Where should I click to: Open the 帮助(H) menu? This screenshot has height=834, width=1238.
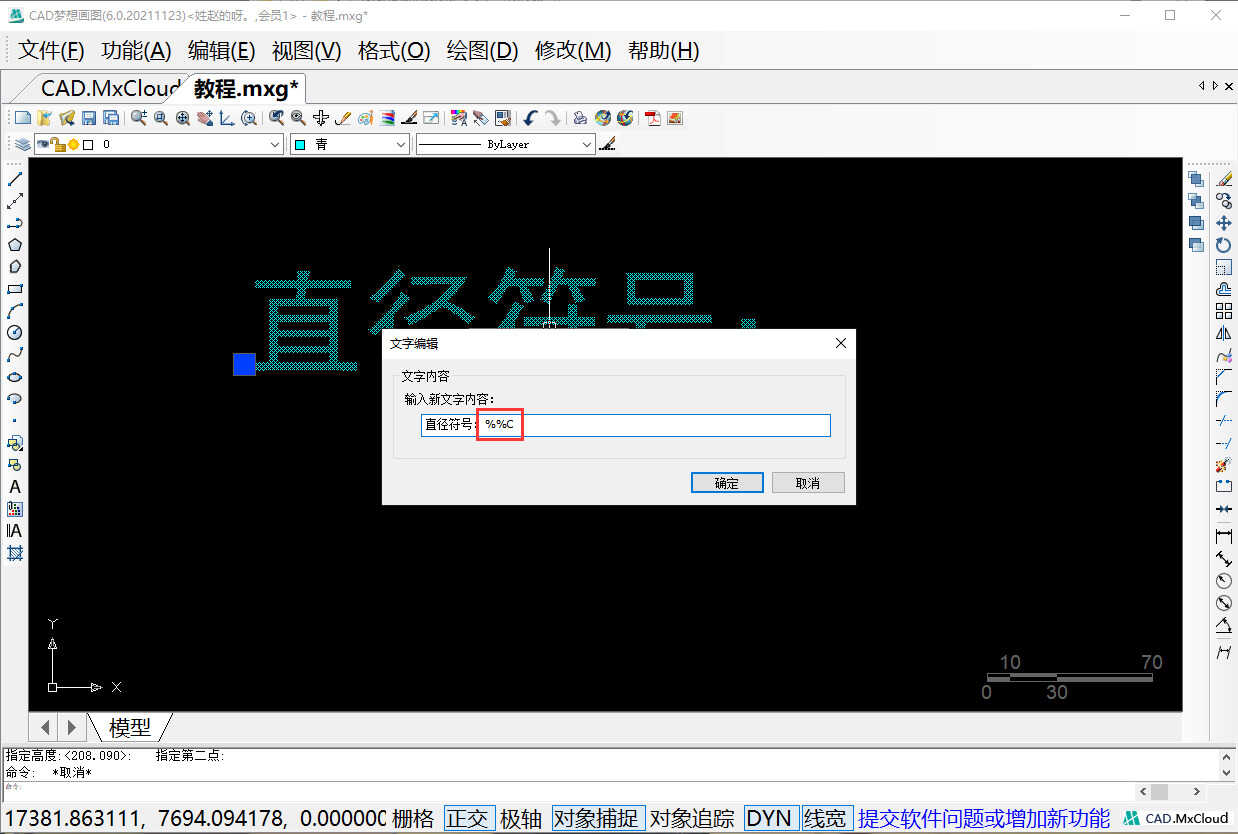click(x=663, y=51)
